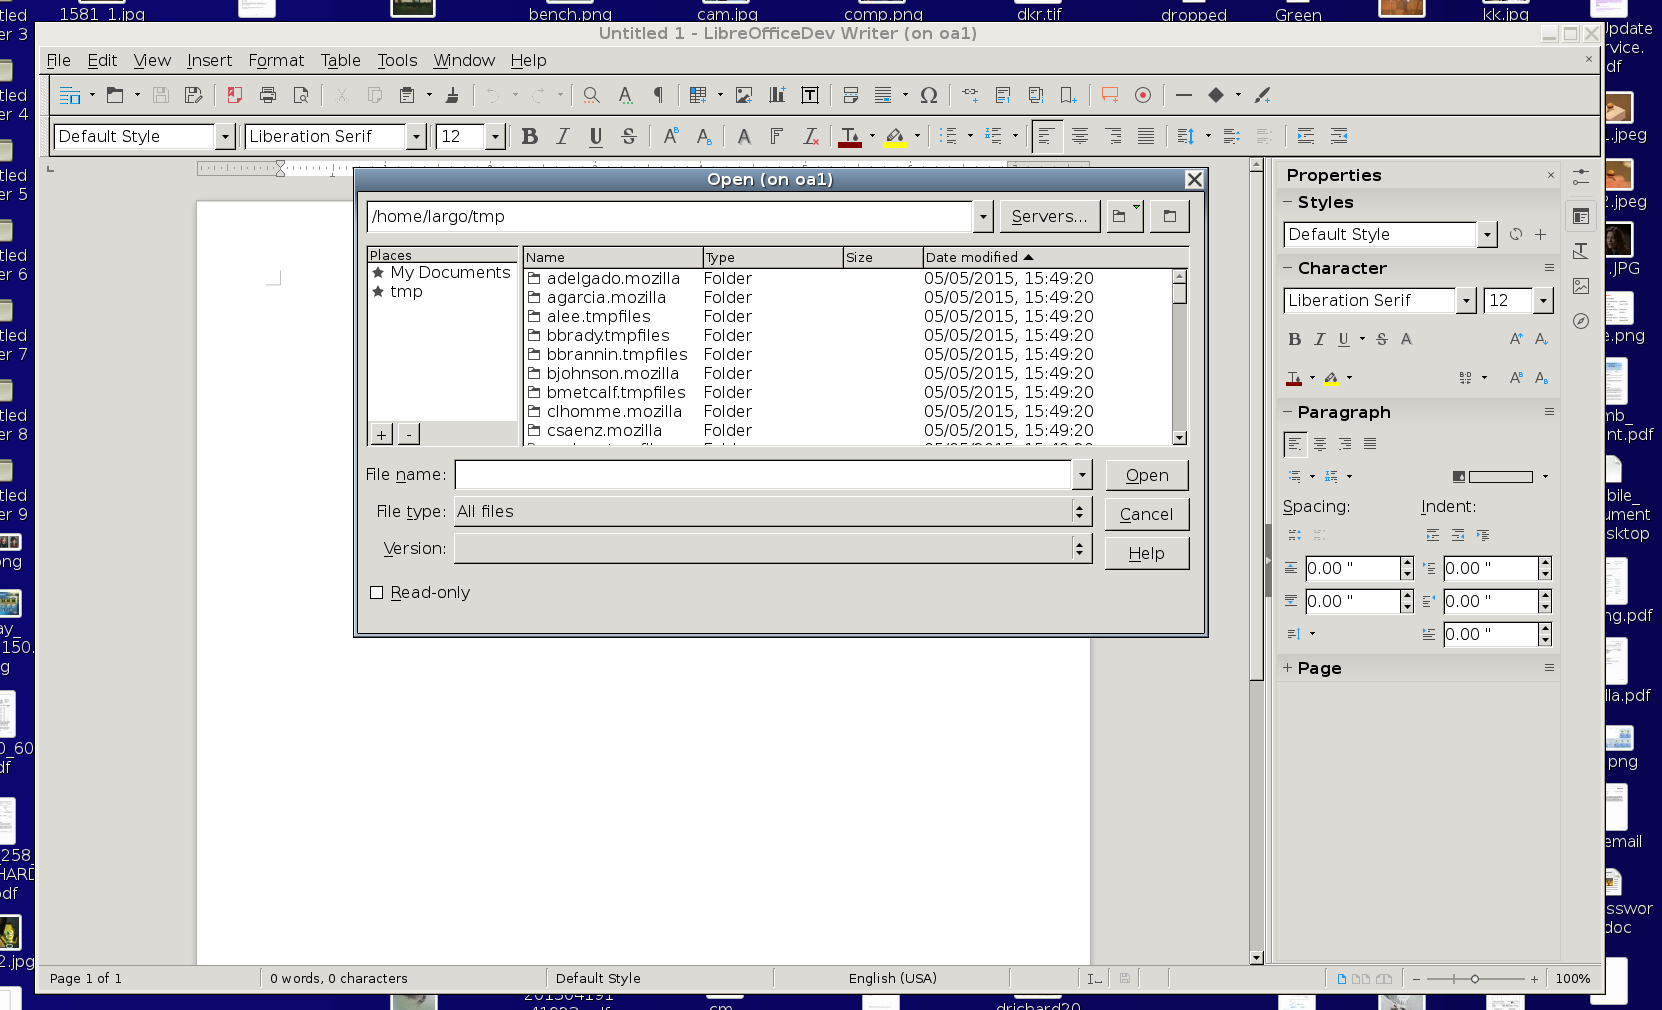Toggle sidebar Justified in Paragraph panel
The height and width of the screenshot is (1010, 1662).
1370,444
